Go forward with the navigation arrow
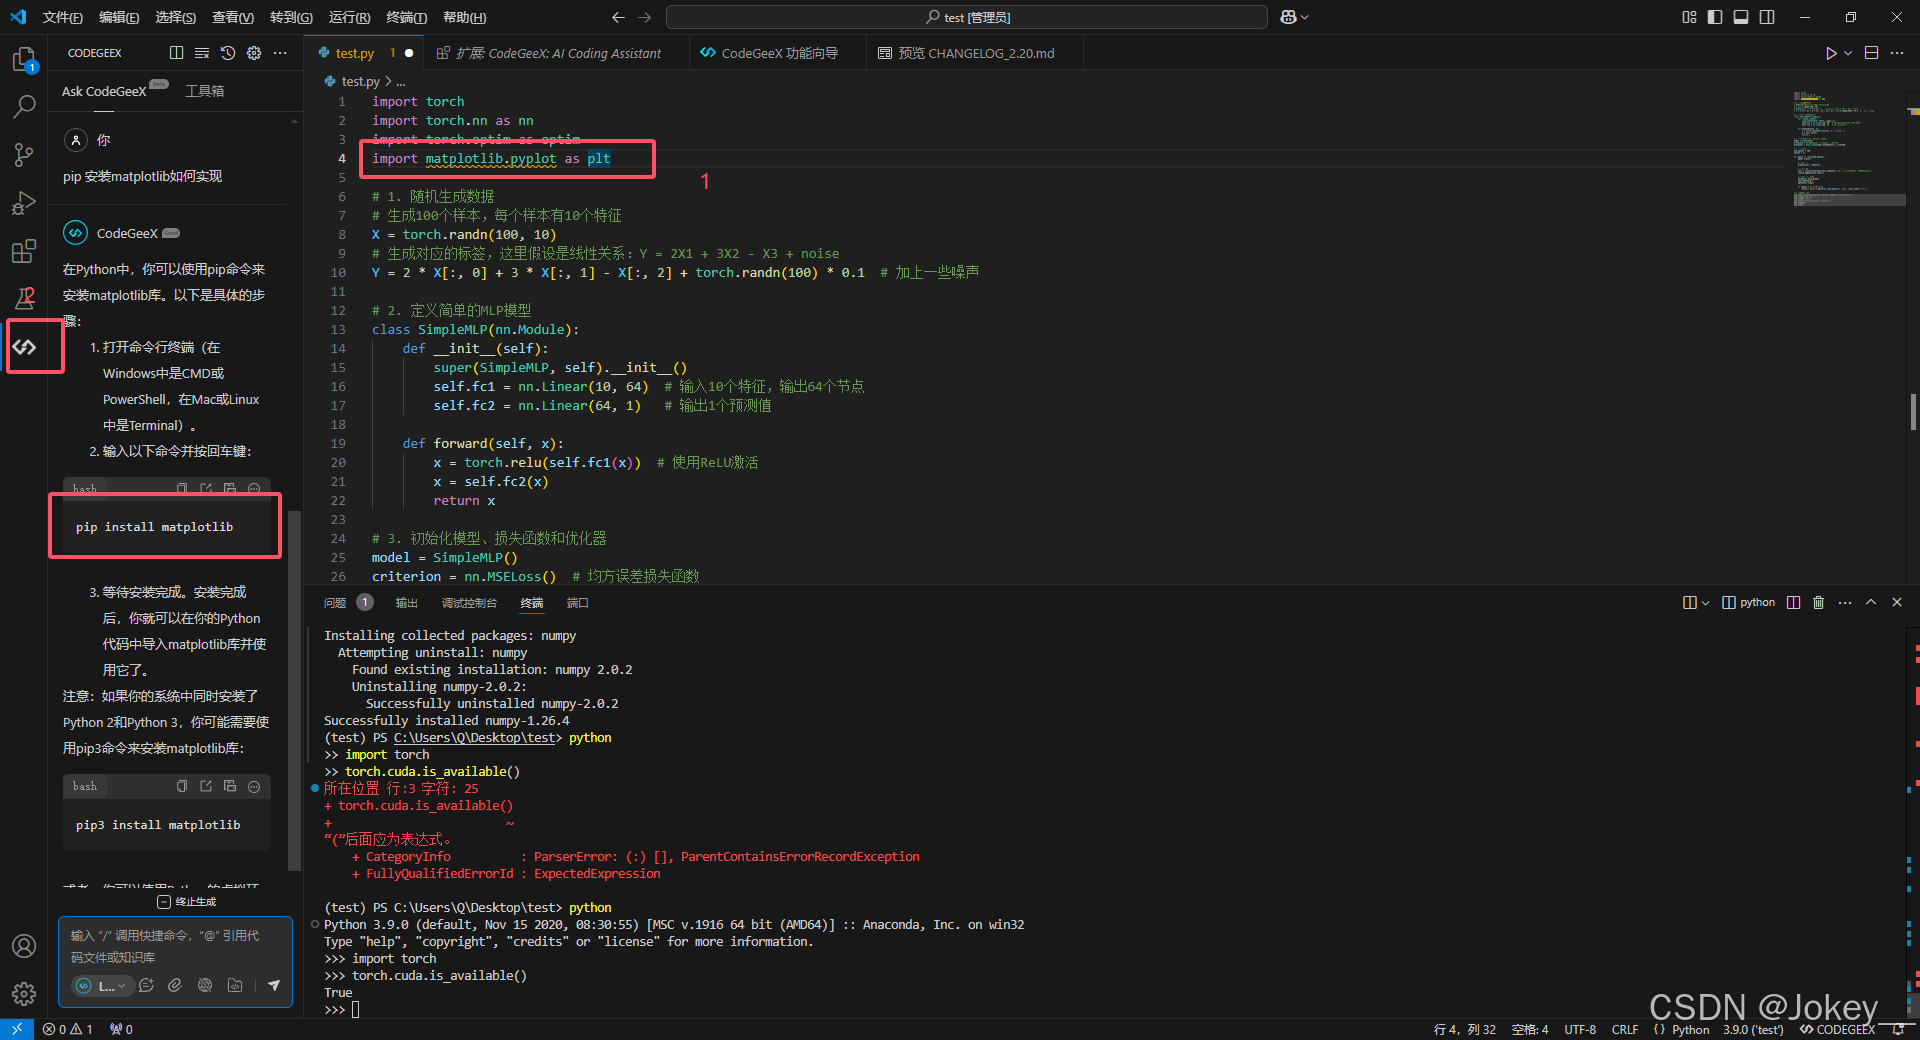This screenshot has width=1920, height=1040. click(x=644, y=17)
